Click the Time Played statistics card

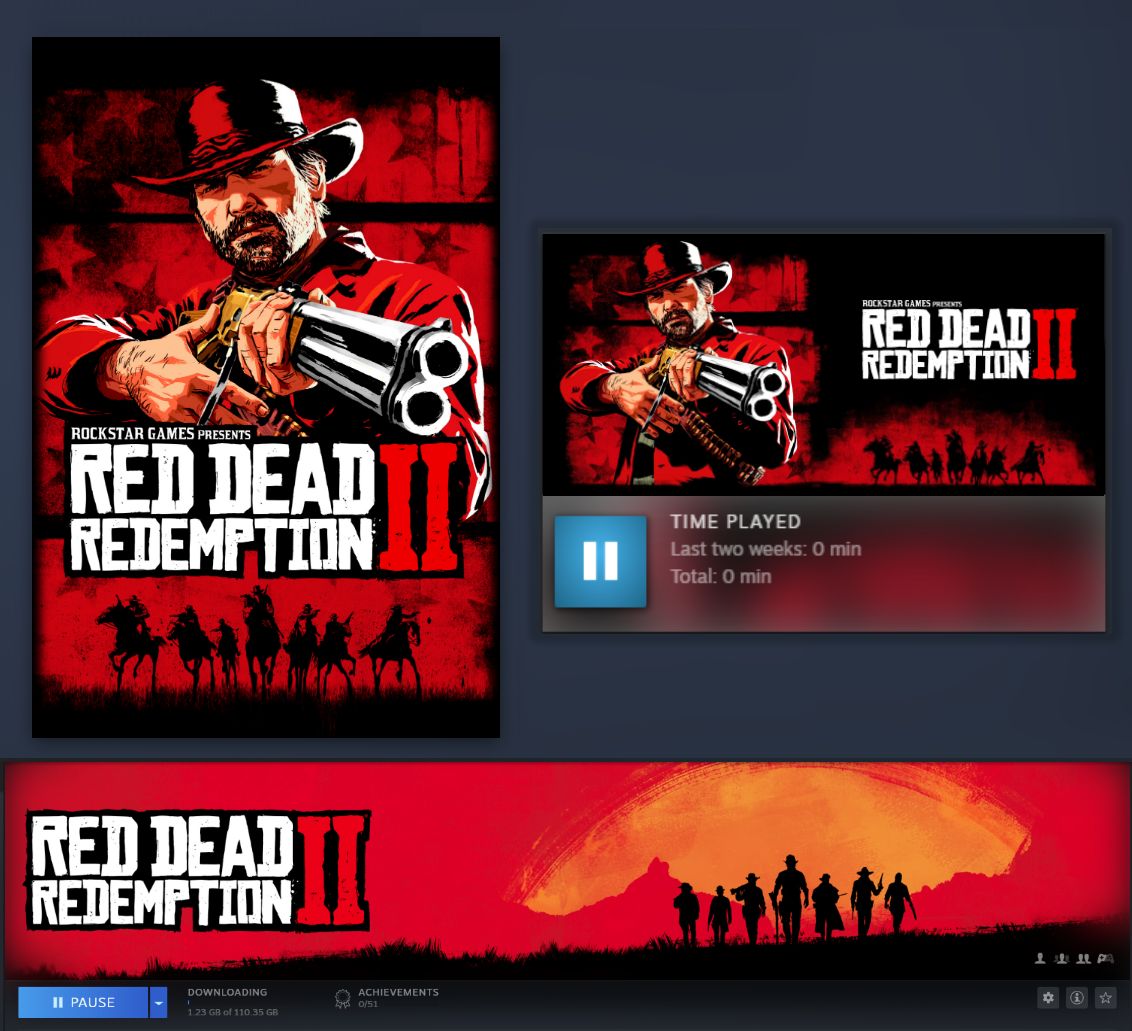823,562
